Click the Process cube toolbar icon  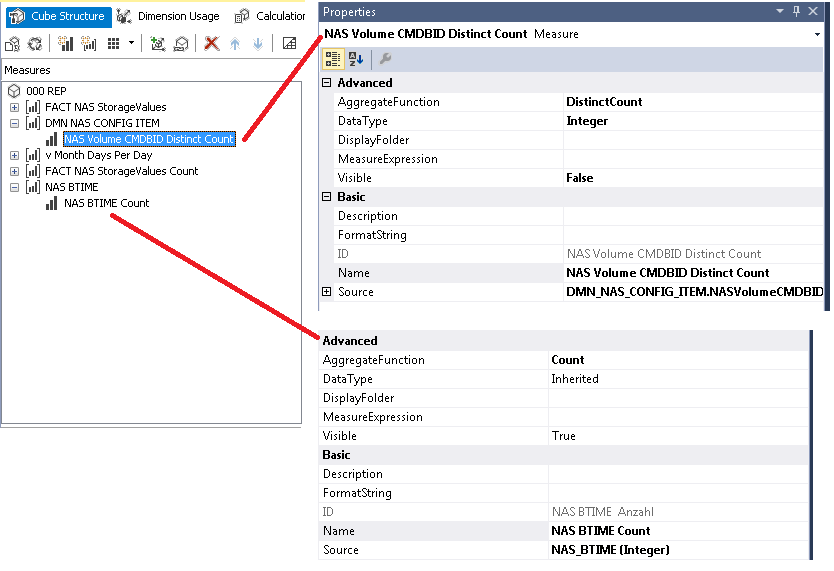12,44
